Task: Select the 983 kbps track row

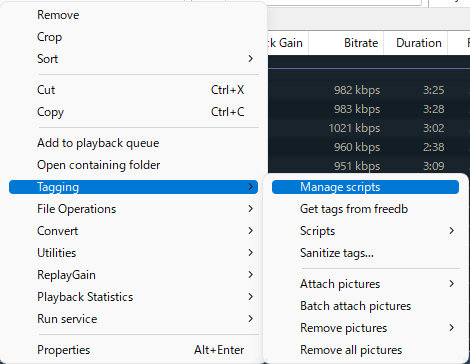Action: coord(369,109)
